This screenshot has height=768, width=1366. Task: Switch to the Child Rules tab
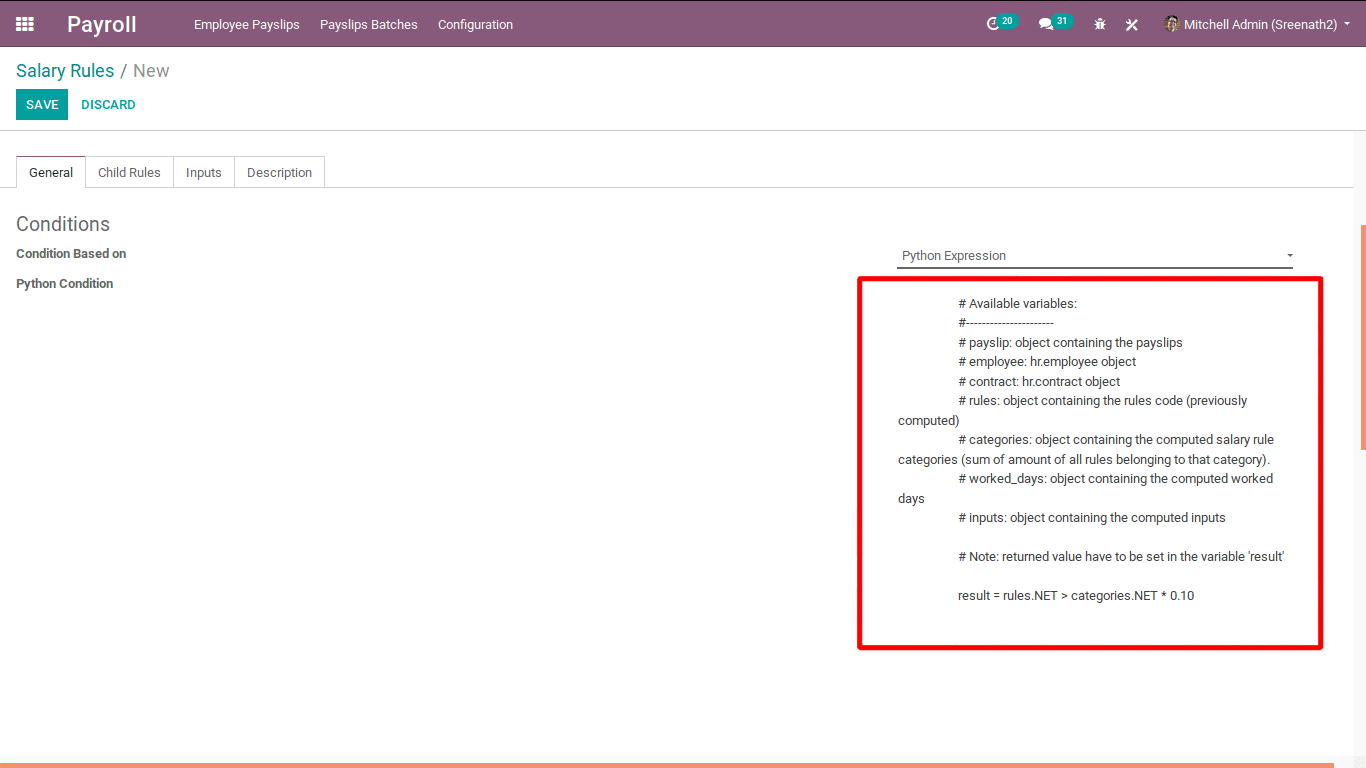tap(129, 172)
